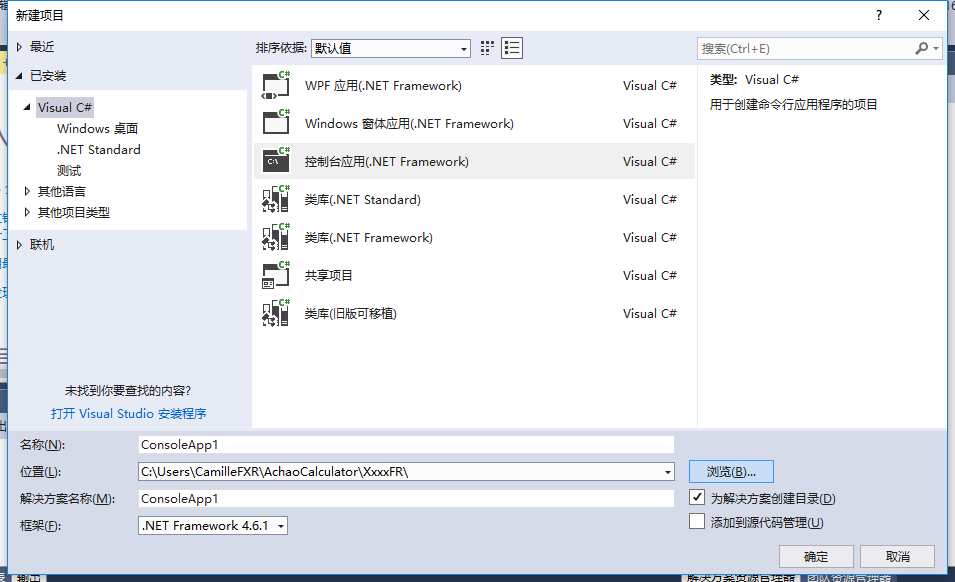Toggle 为解决方案创建目录 checkbox
This screenshot has height=582, width=955.
click(x=697, y=497)
